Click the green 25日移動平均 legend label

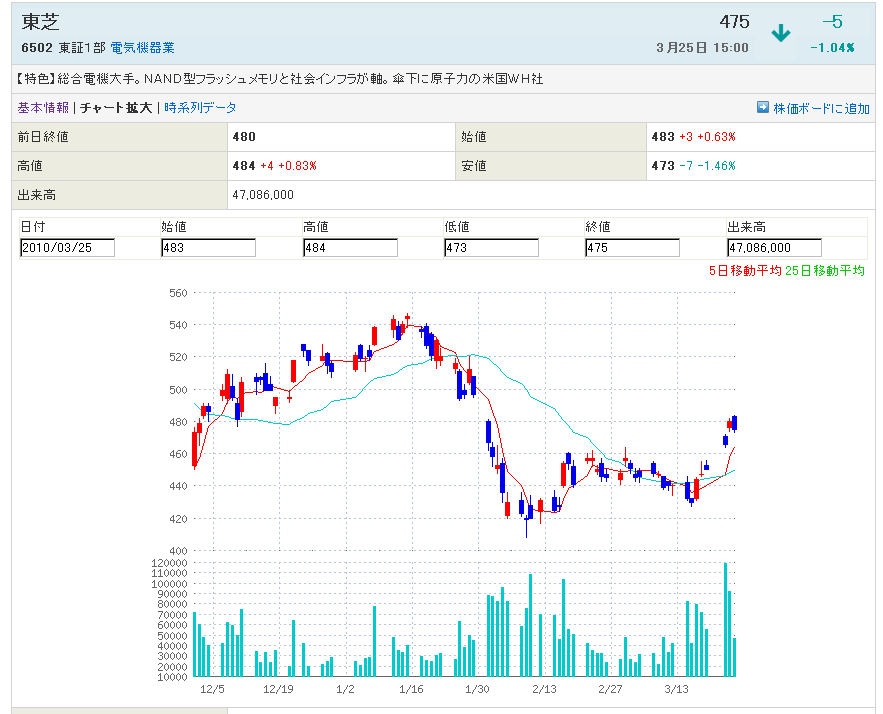tap(825, 271)
